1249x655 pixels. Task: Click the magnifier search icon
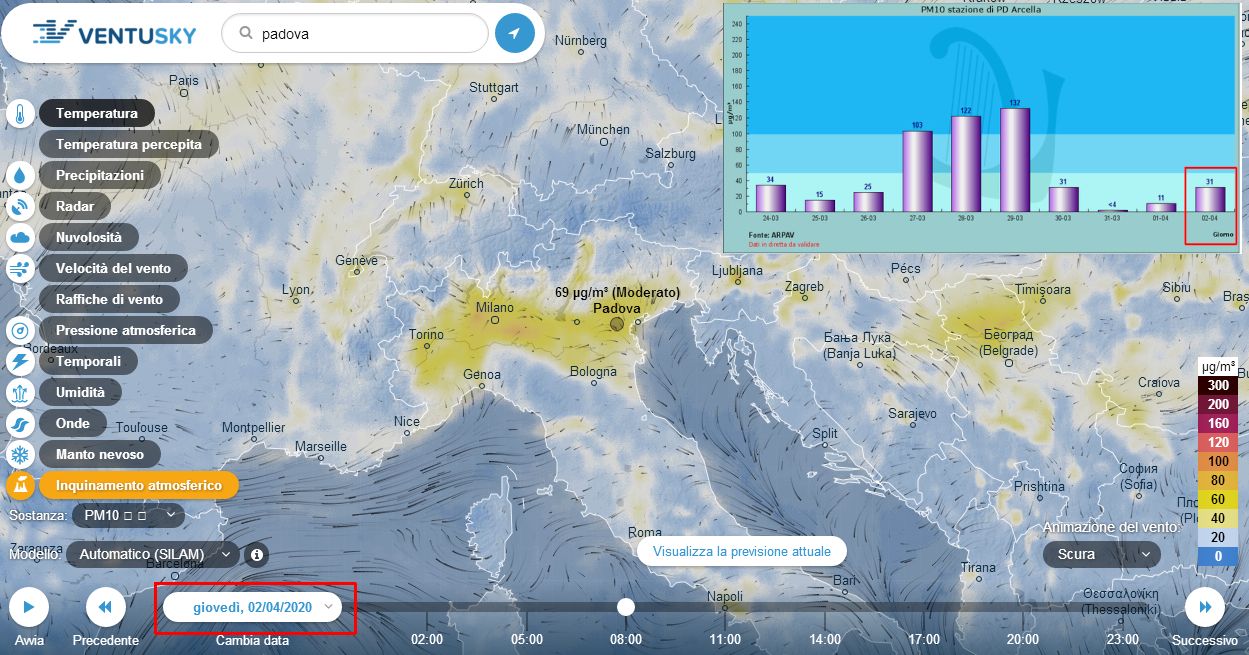pyautogui.click(x=245, y=33)
